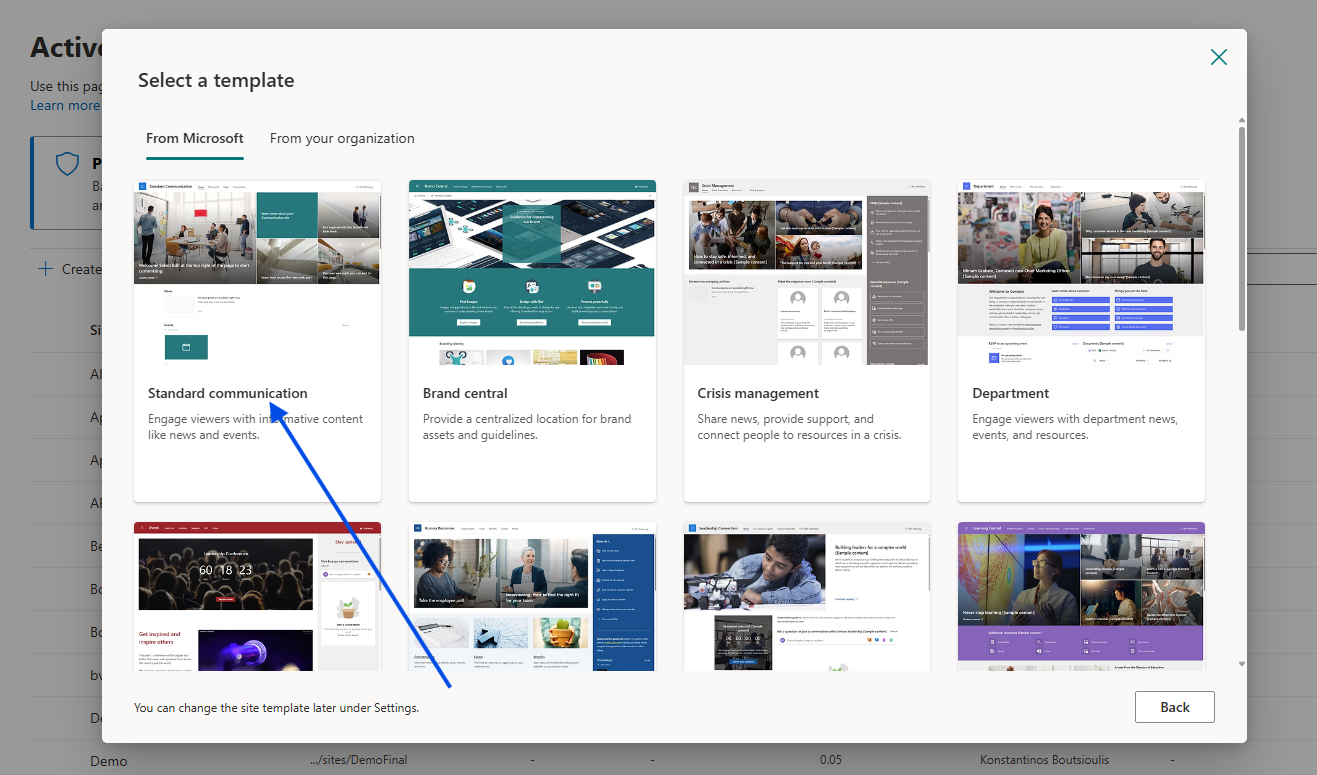Click the scrollbar down arrow in the dialog
Image resolution: width=1317 pixels, height=775 pixels.
pyautogui.click(x=1242, y=663)
